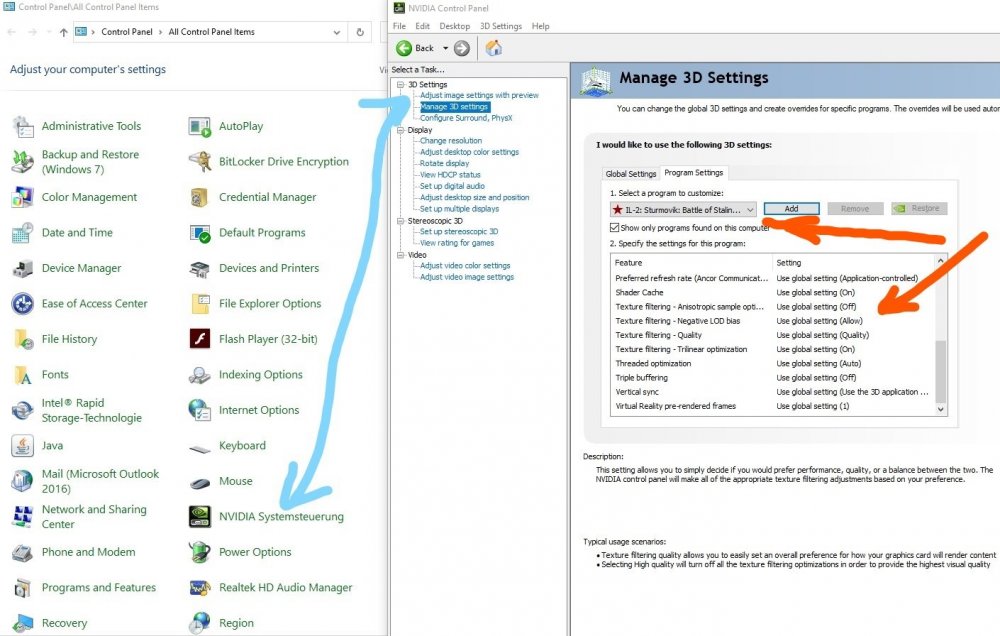This screenshot has width=1000, height=636.
Task: Open NVIDIA Help menu
Action: click(x=540, y=26)
